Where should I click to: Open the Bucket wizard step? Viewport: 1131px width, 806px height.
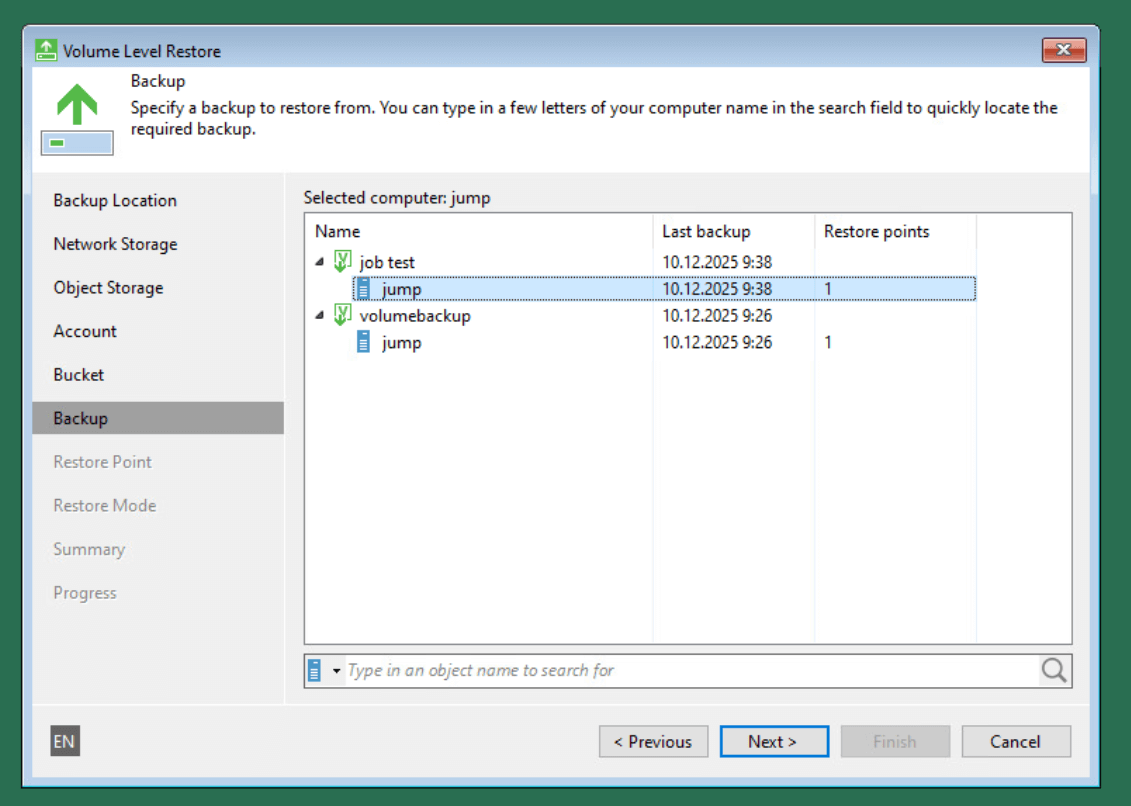[79, 375]
